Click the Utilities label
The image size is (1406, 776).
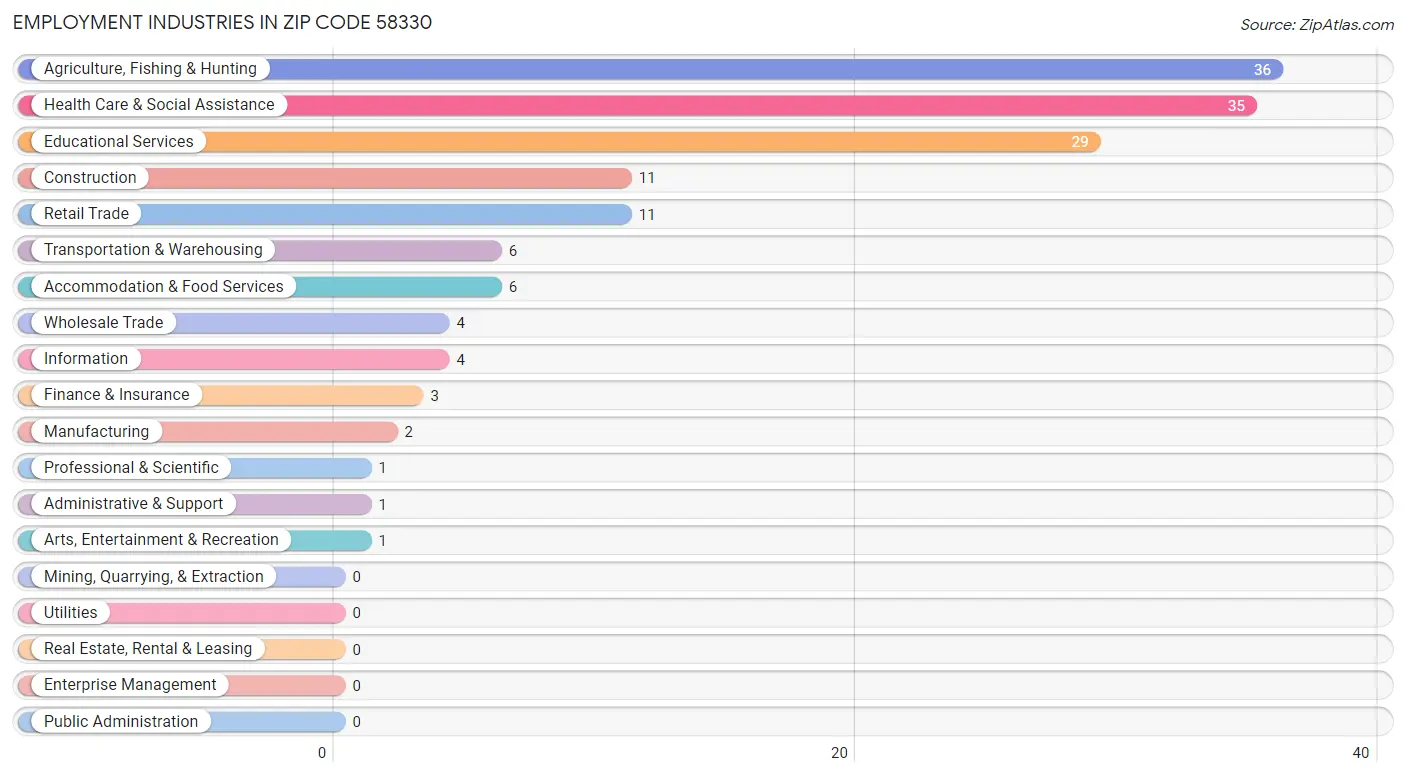point(71,613)
